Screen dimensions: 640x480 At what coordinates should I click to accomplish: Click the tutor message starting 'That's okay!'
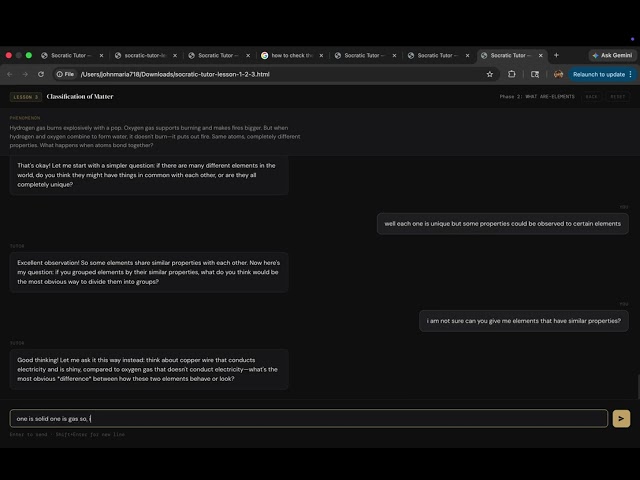coord(149,175)
